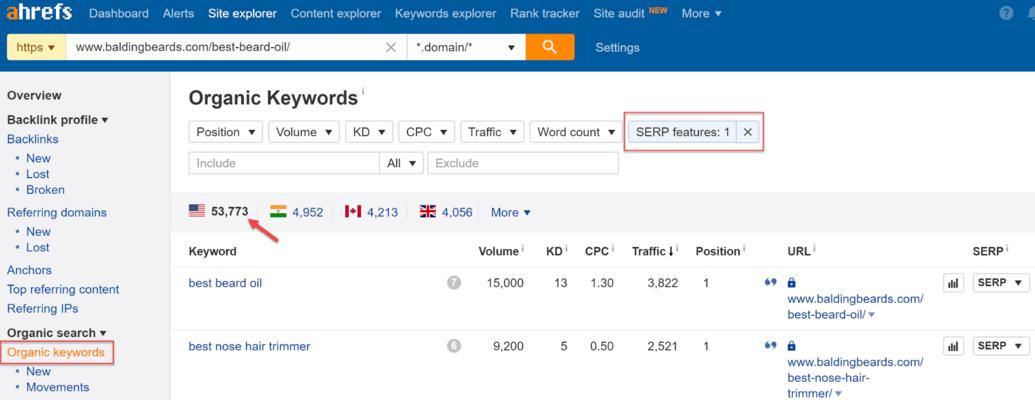1035x400 pixels.
Task: Click featured snippet quote icon for best beard oil
Action: point(770,283)
